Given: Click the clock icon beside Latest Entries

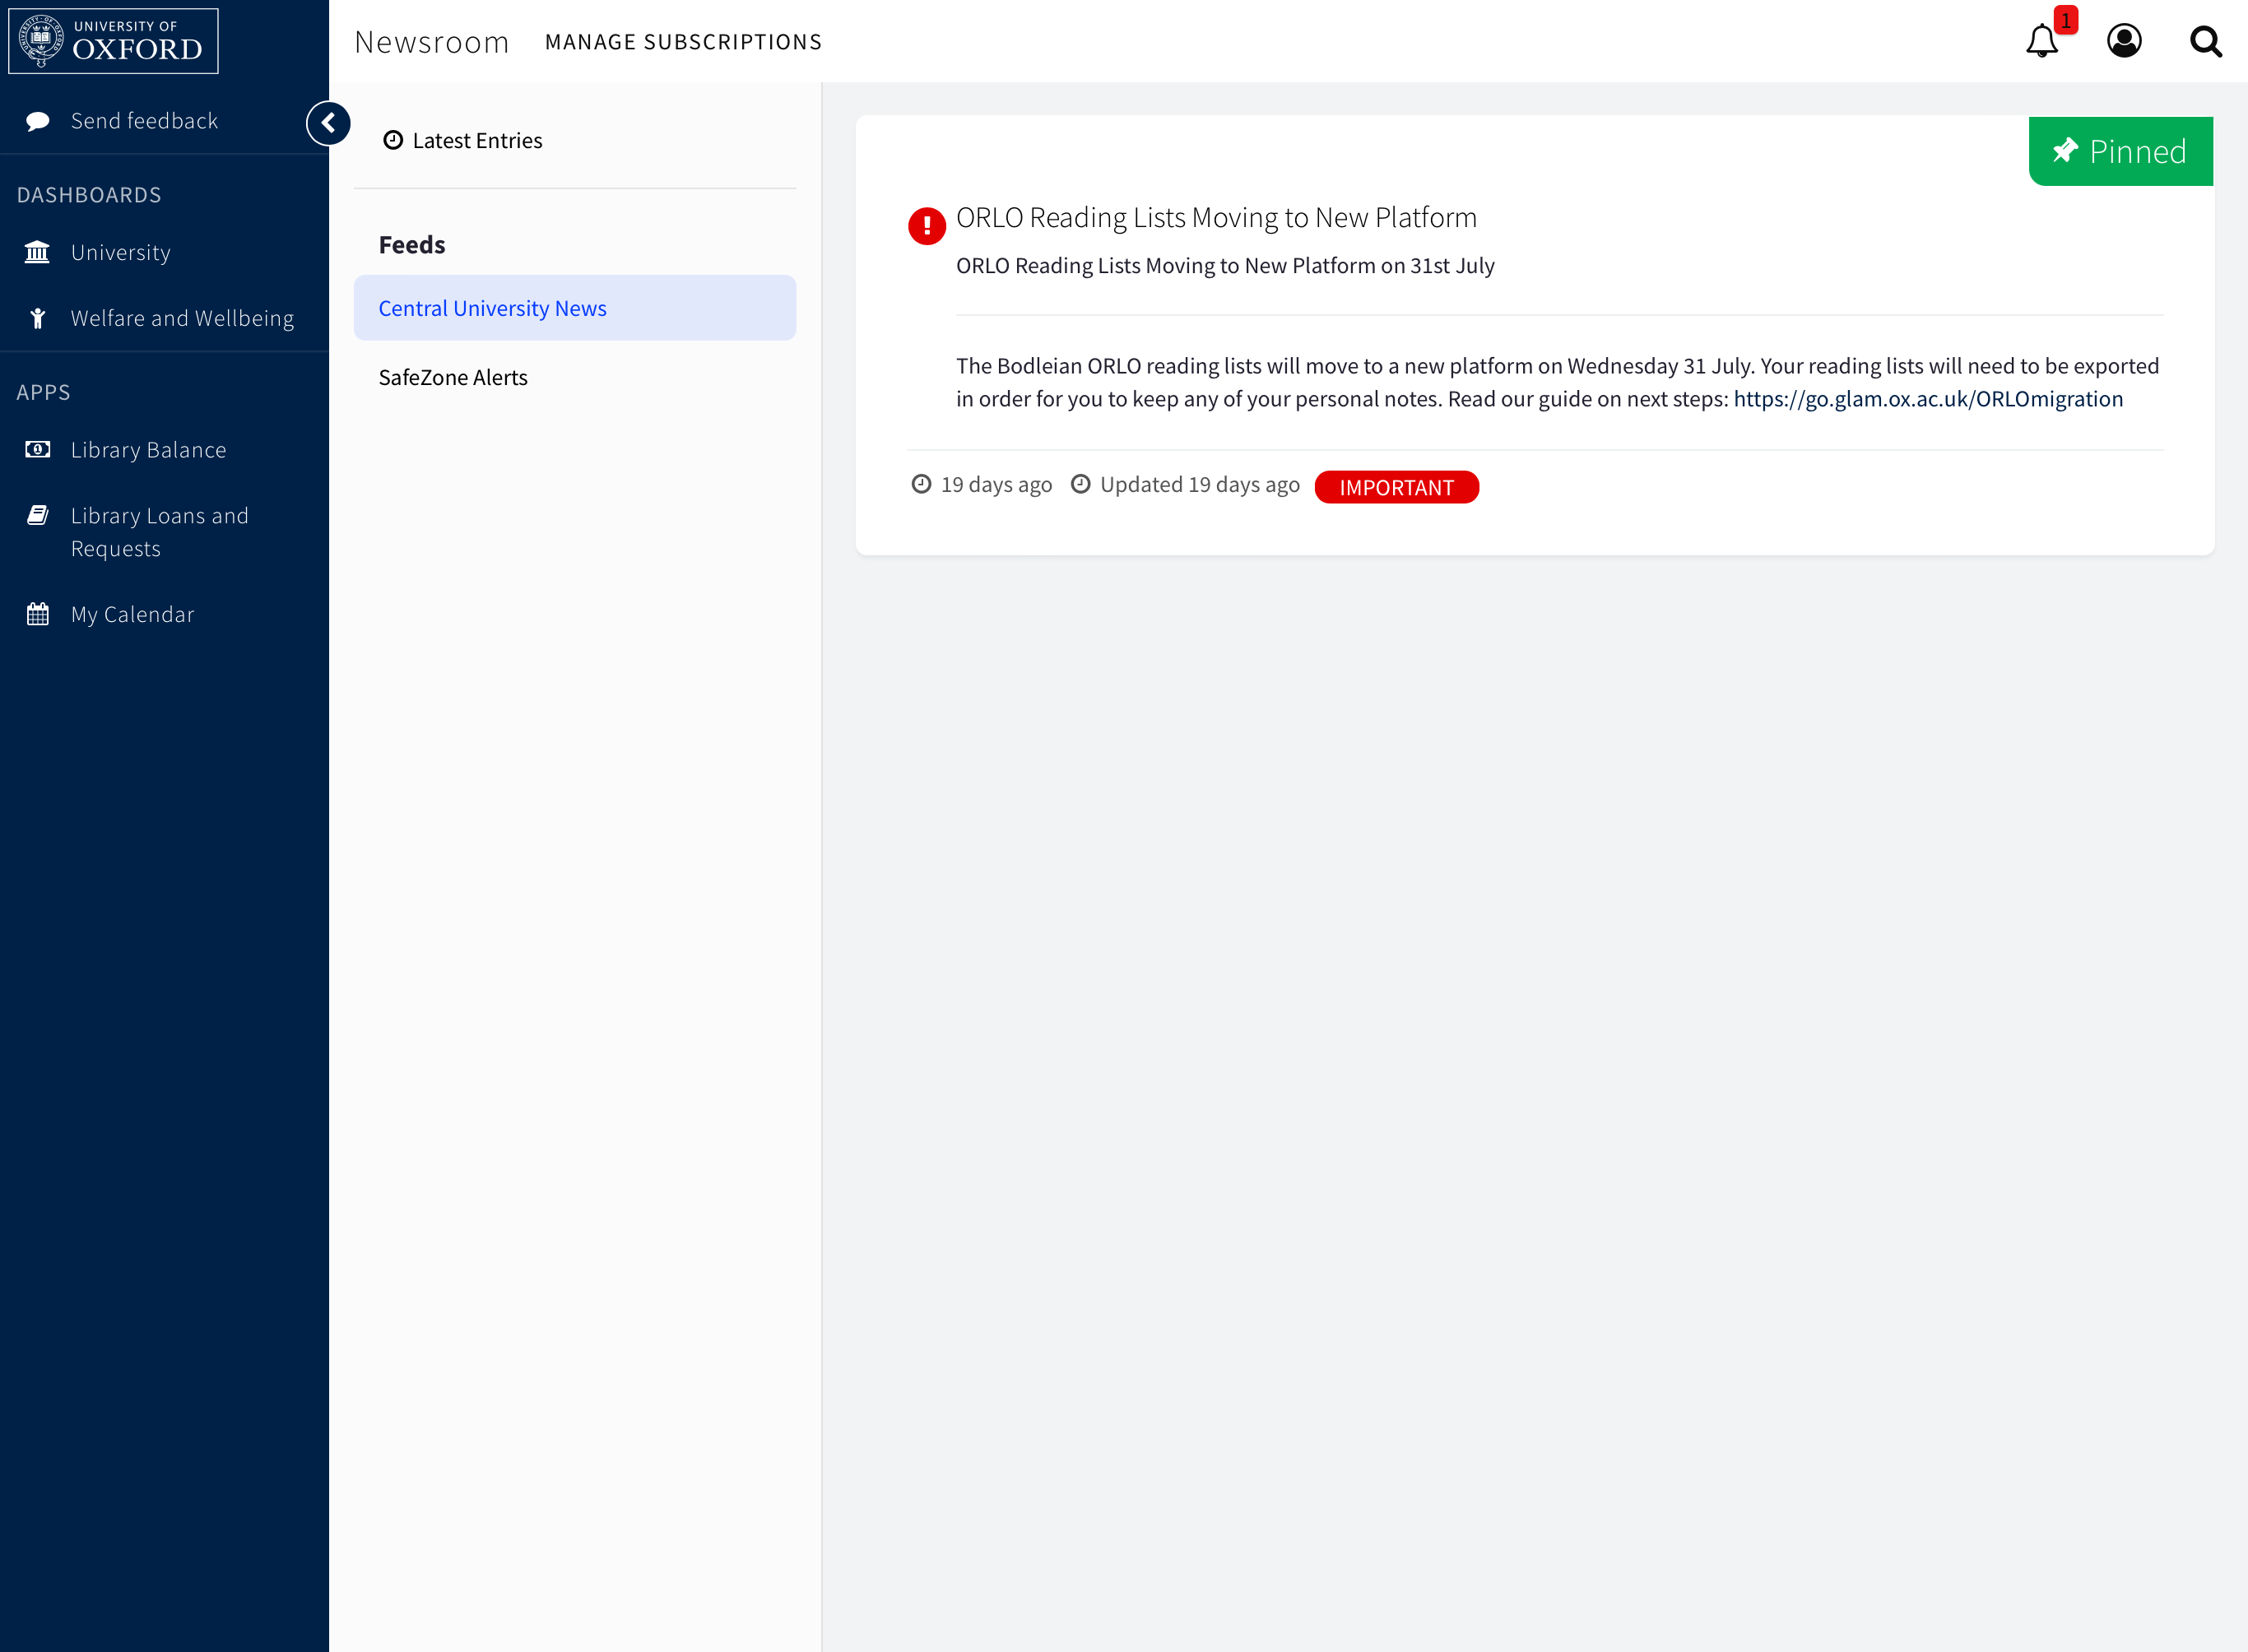Looking at the screenshot, I should (394, 140).
